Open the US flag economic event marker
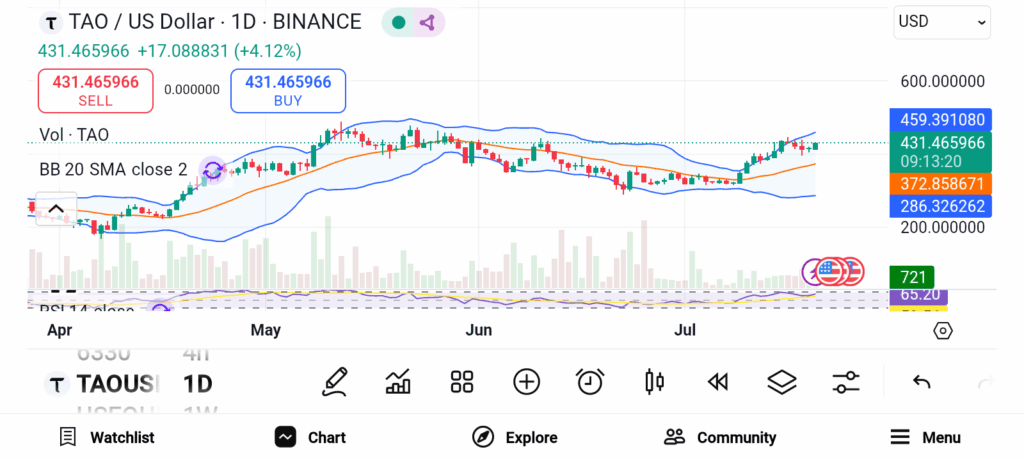The height and width of the screenshot is (461, 1024). coord(829,271)
